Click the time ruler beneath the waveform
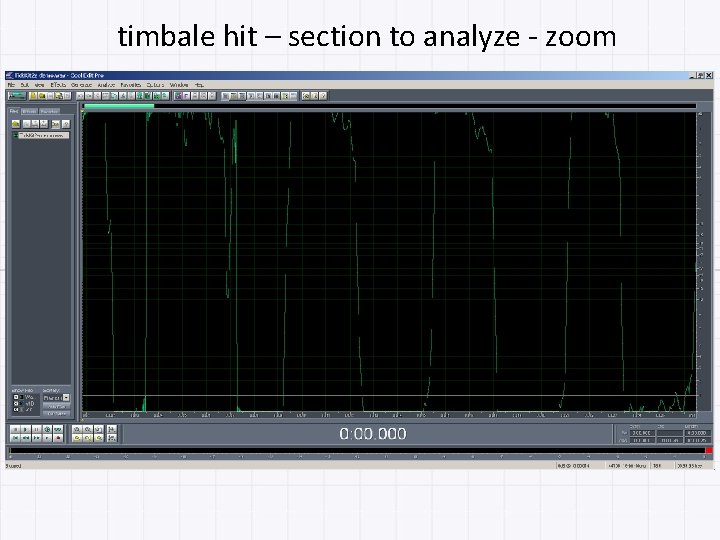Image resolution: width=720 pixels, height=540 pixels. point(389,415)
